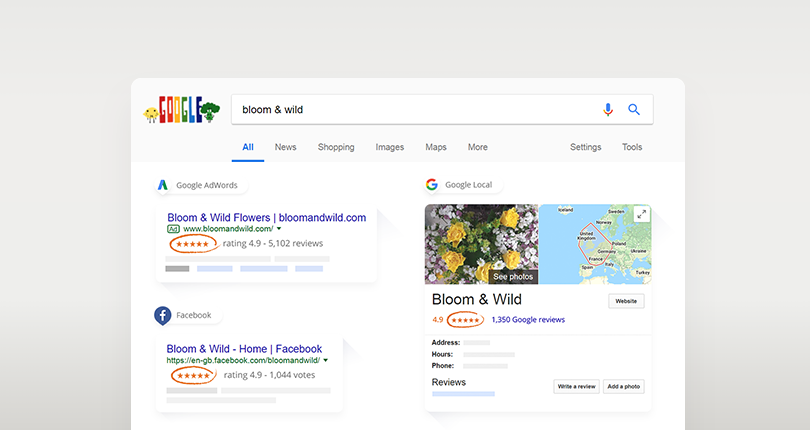810x430 pixels.
Task: Switch to the News tab
Action: click(286, 147)
